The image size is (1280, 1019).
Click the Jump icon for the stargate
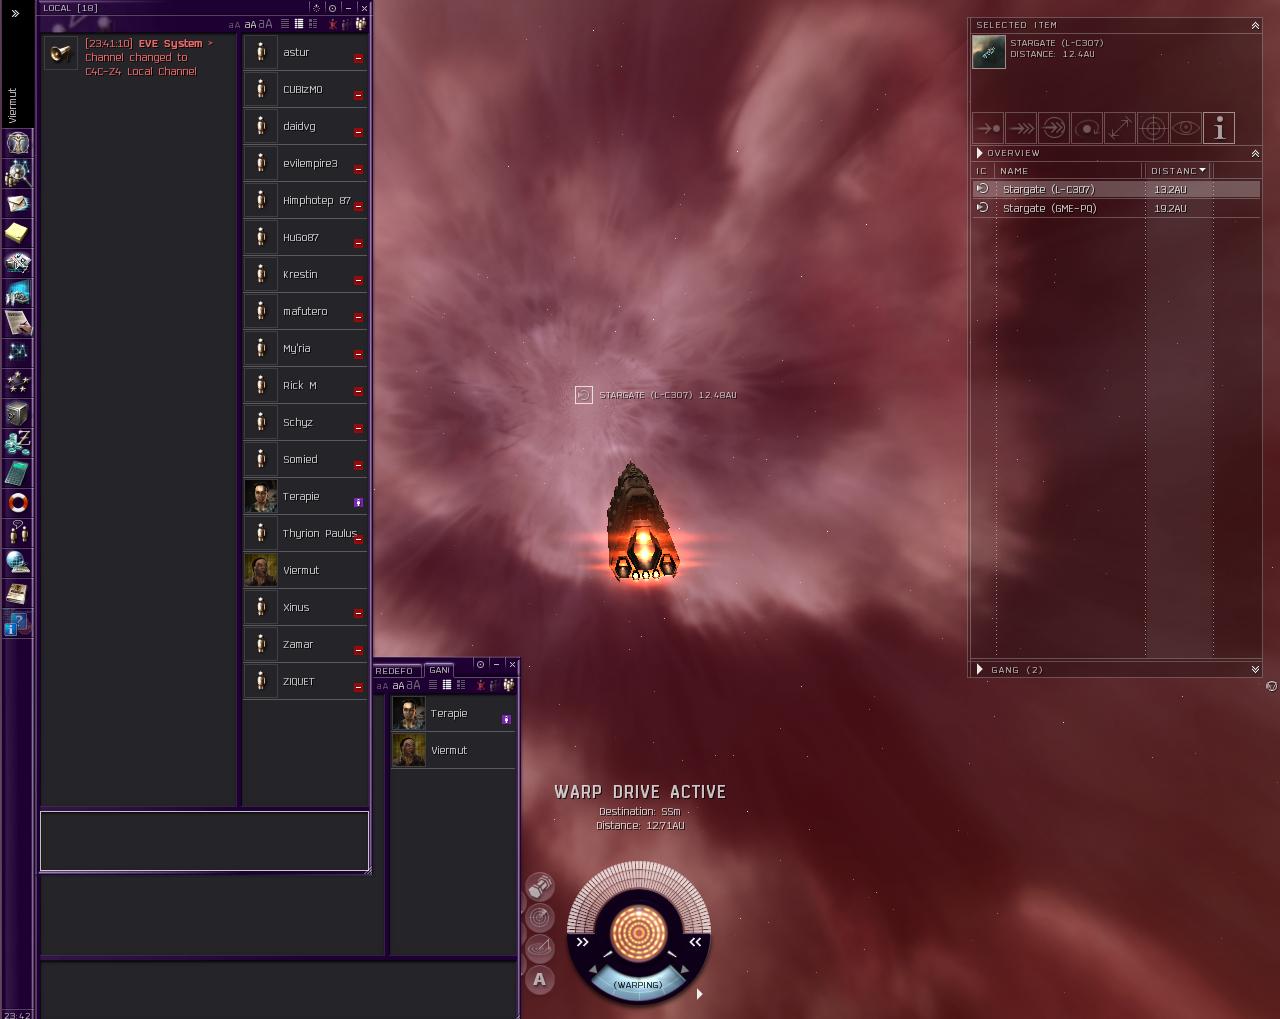(1054, 128)
